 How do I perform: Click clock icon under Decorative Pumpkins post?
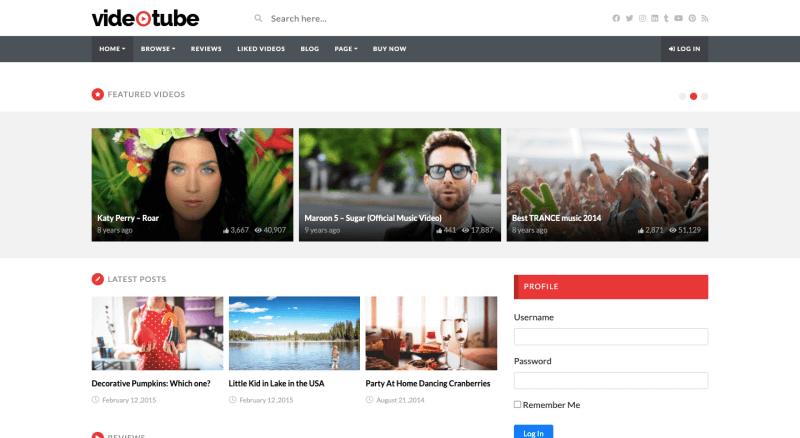95,400
